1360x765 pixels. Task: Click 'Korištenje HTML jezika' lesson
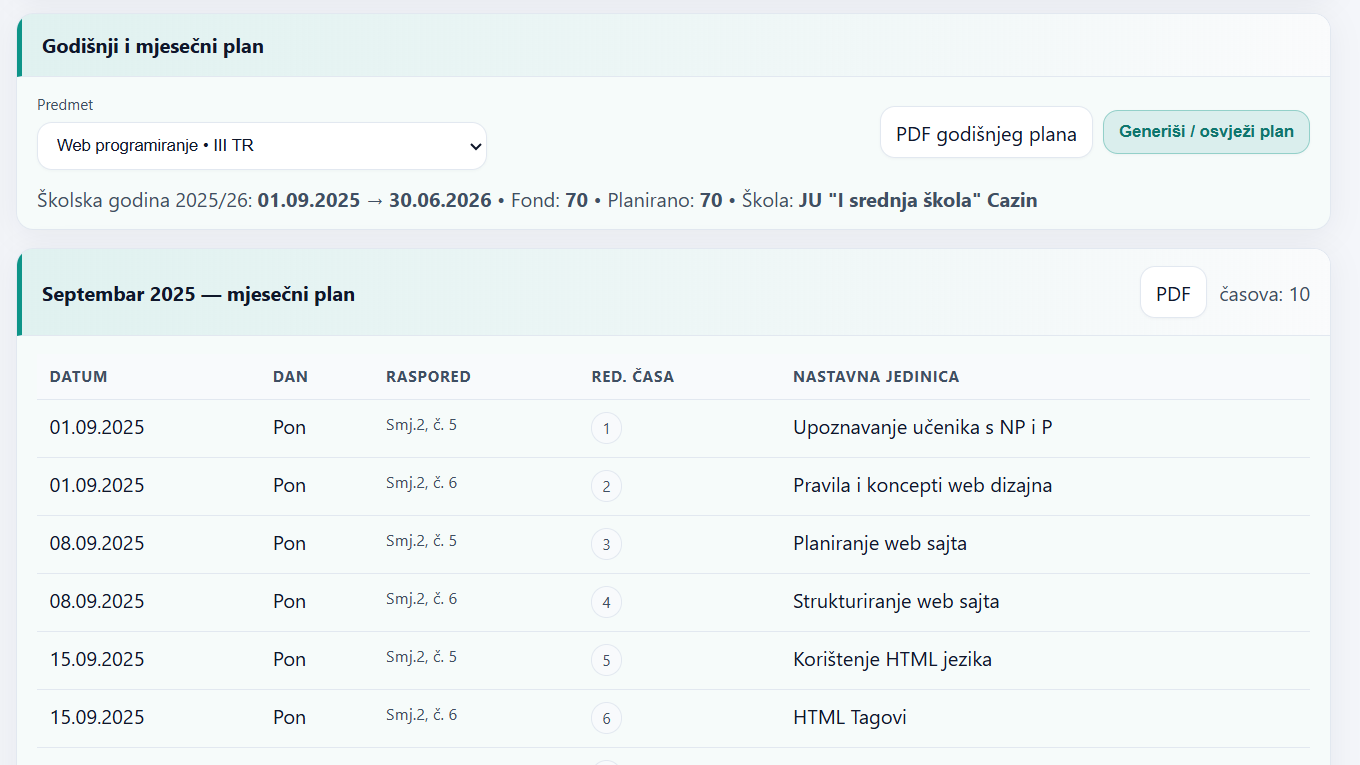[x=892, y=660]
